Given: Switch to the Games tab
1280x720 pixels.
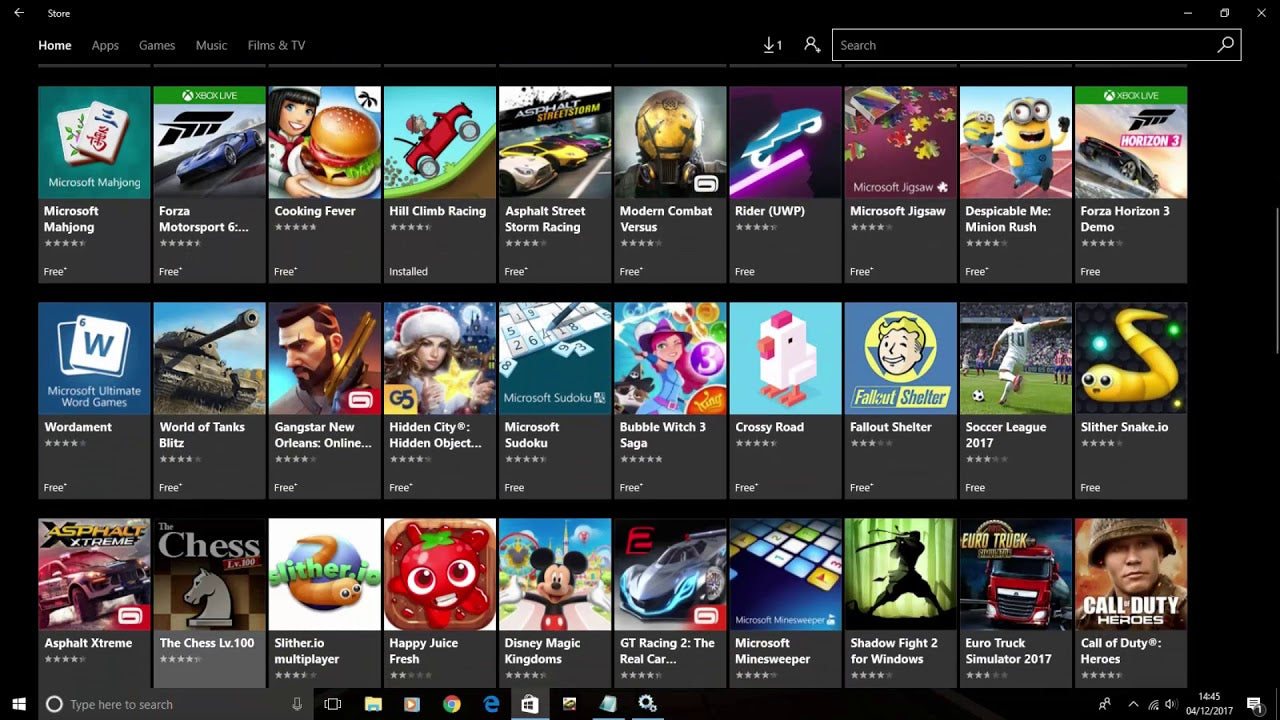Looking at the screenshot, I should 156,45.
